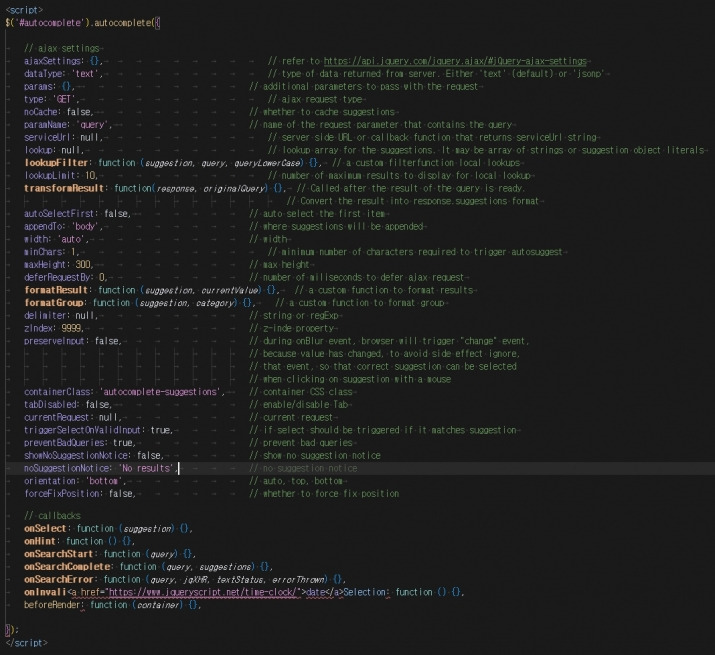
Task: Click the closing </script> tag
Action: tap(26, 643)
